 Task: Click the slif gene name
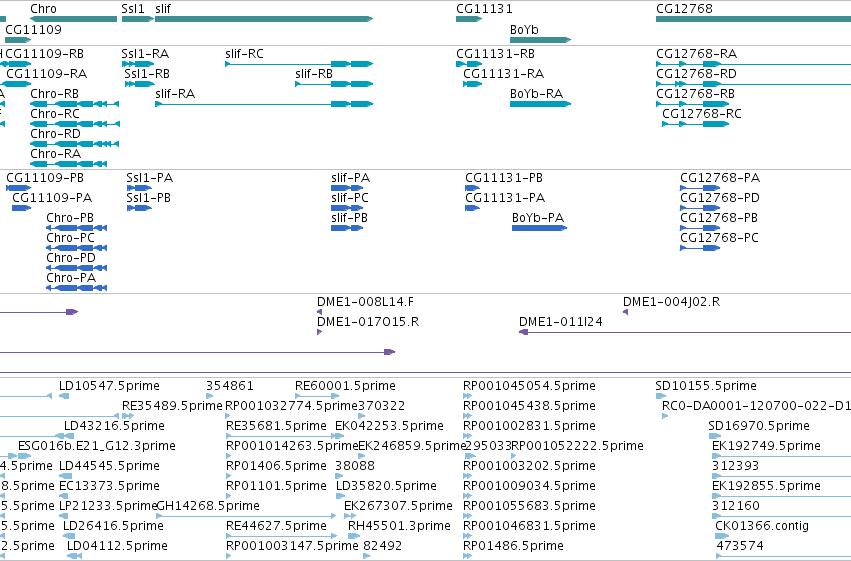tap(163, 9)
